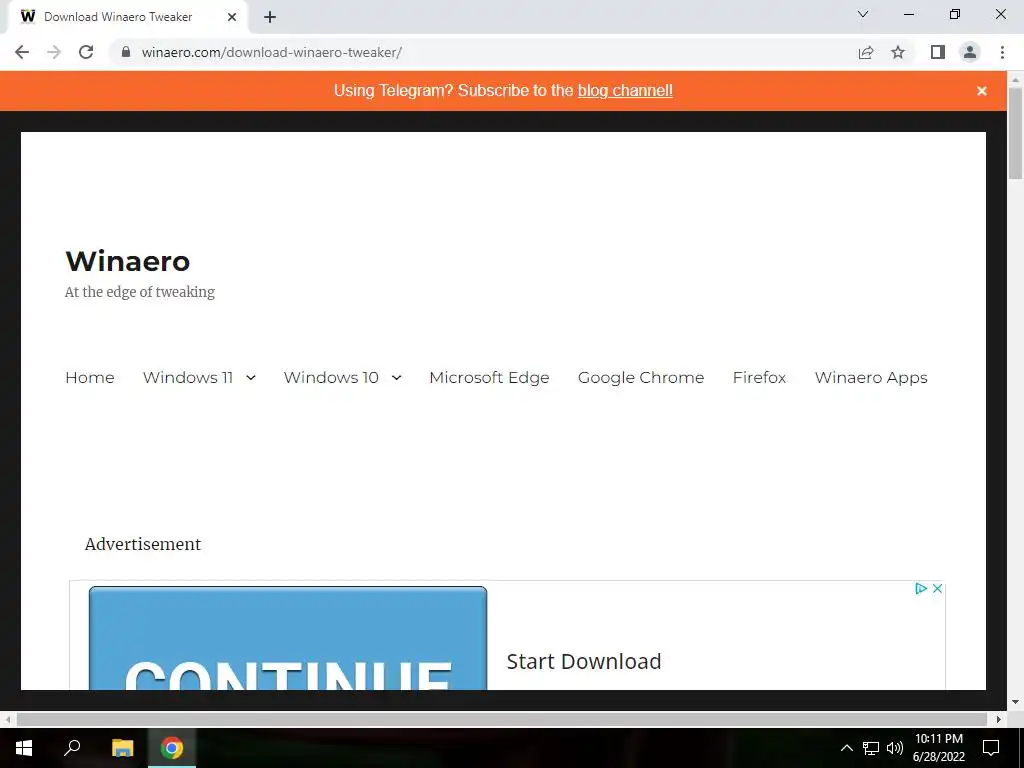Viewport: 1024px width, 768px height.
Task: Open the Google Chrome menu item
Action: tap(641, 377)
